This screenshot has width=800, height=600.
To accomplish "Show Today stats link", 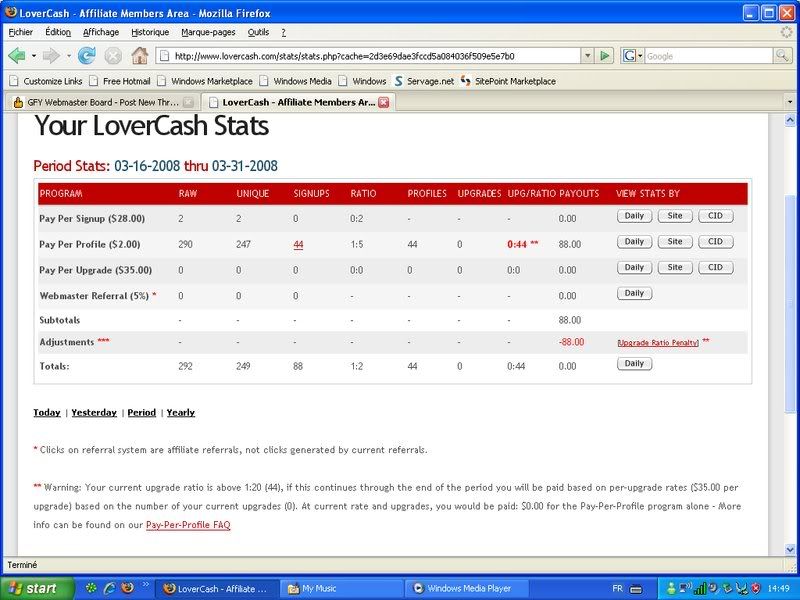I will [x=47, y=412].
